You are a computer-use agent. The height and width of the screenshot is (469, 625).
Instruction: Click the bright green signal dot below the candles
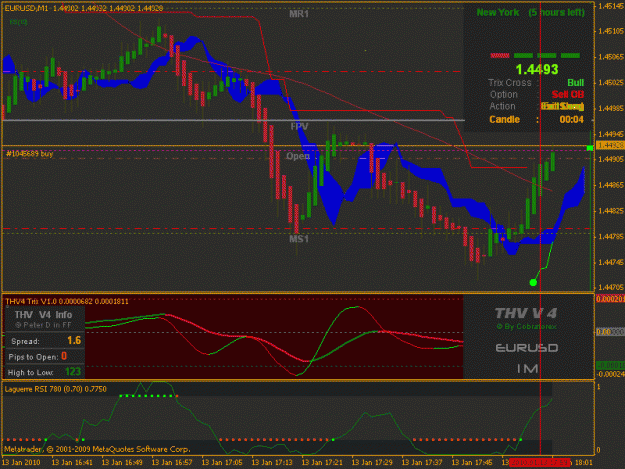pos(533,283)
